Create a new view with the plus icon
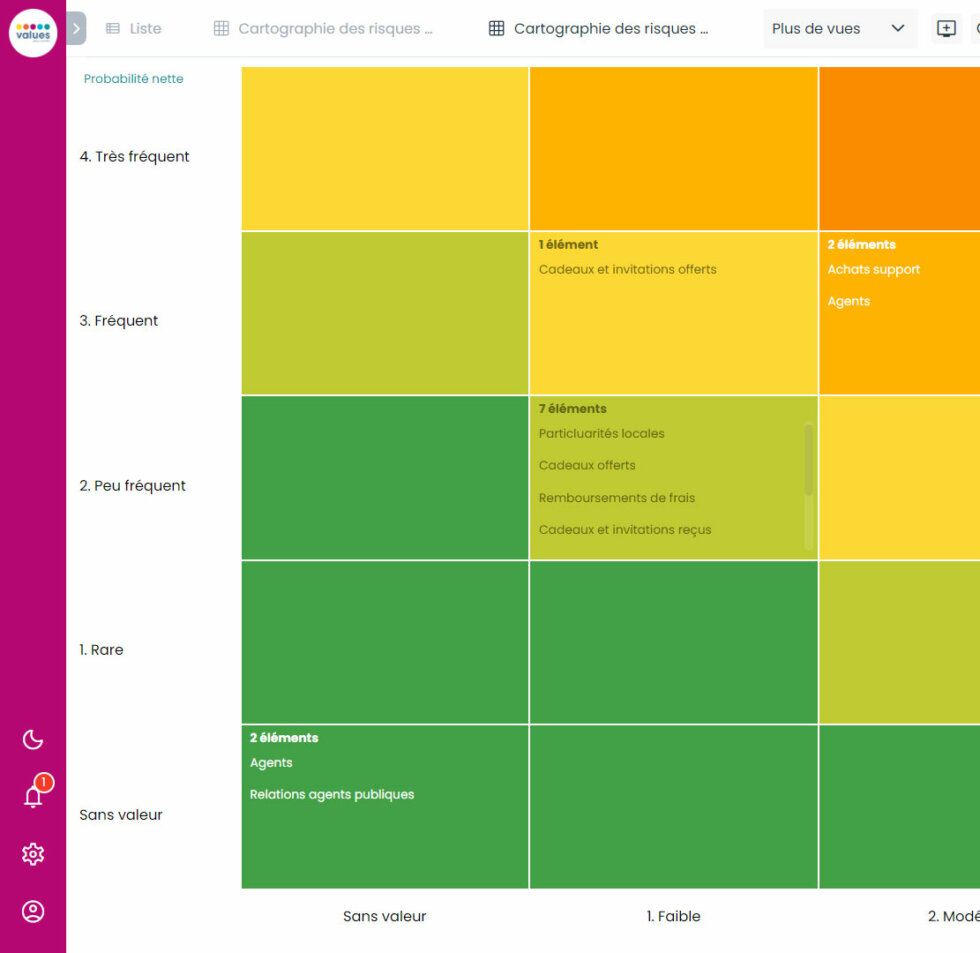The width and height of the screenshot is (980, 953). 945,28
